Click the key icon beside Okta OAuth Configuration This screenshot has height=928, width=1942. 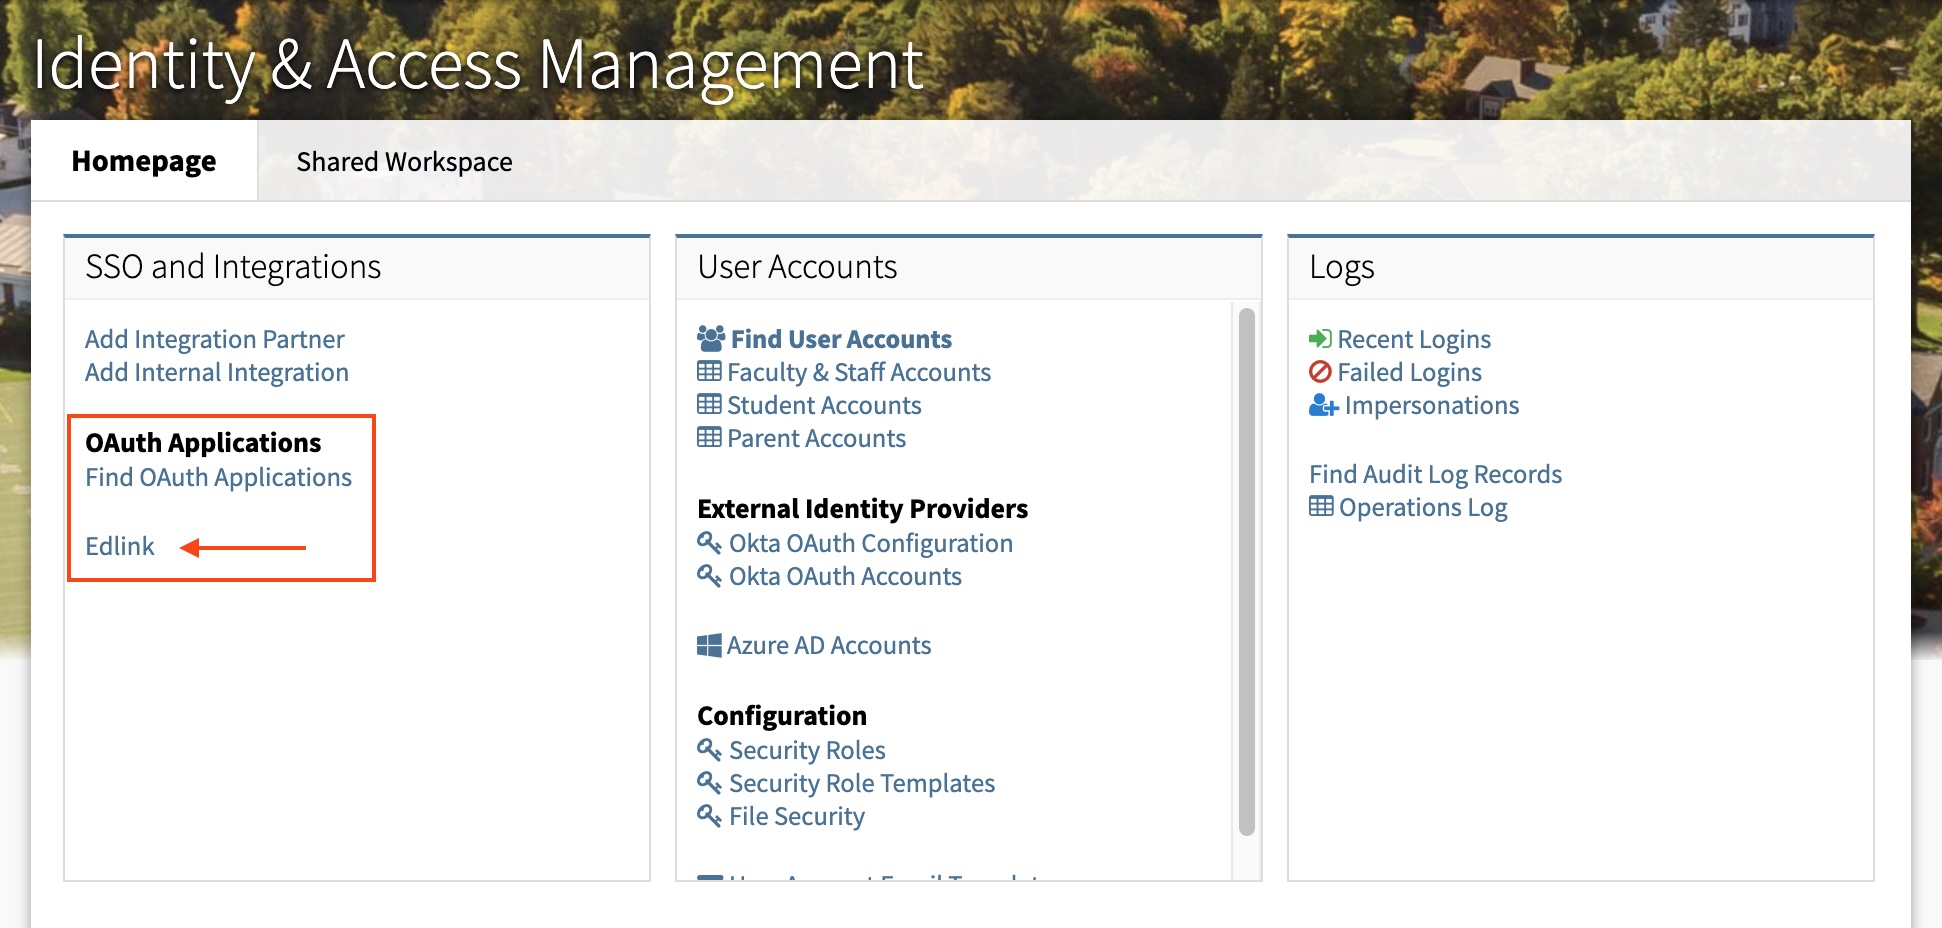click(x=709, y=543)
